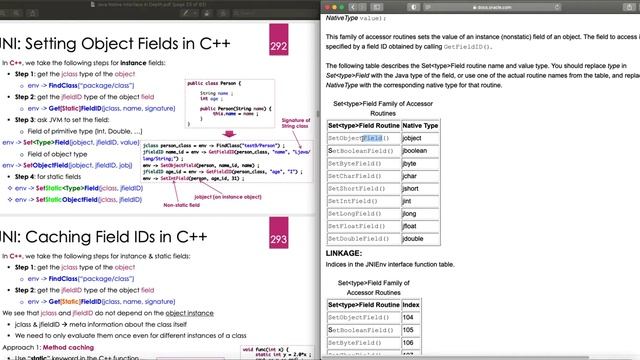Open Safari's privacy report shield
The image size is (640, 360).
413,7
